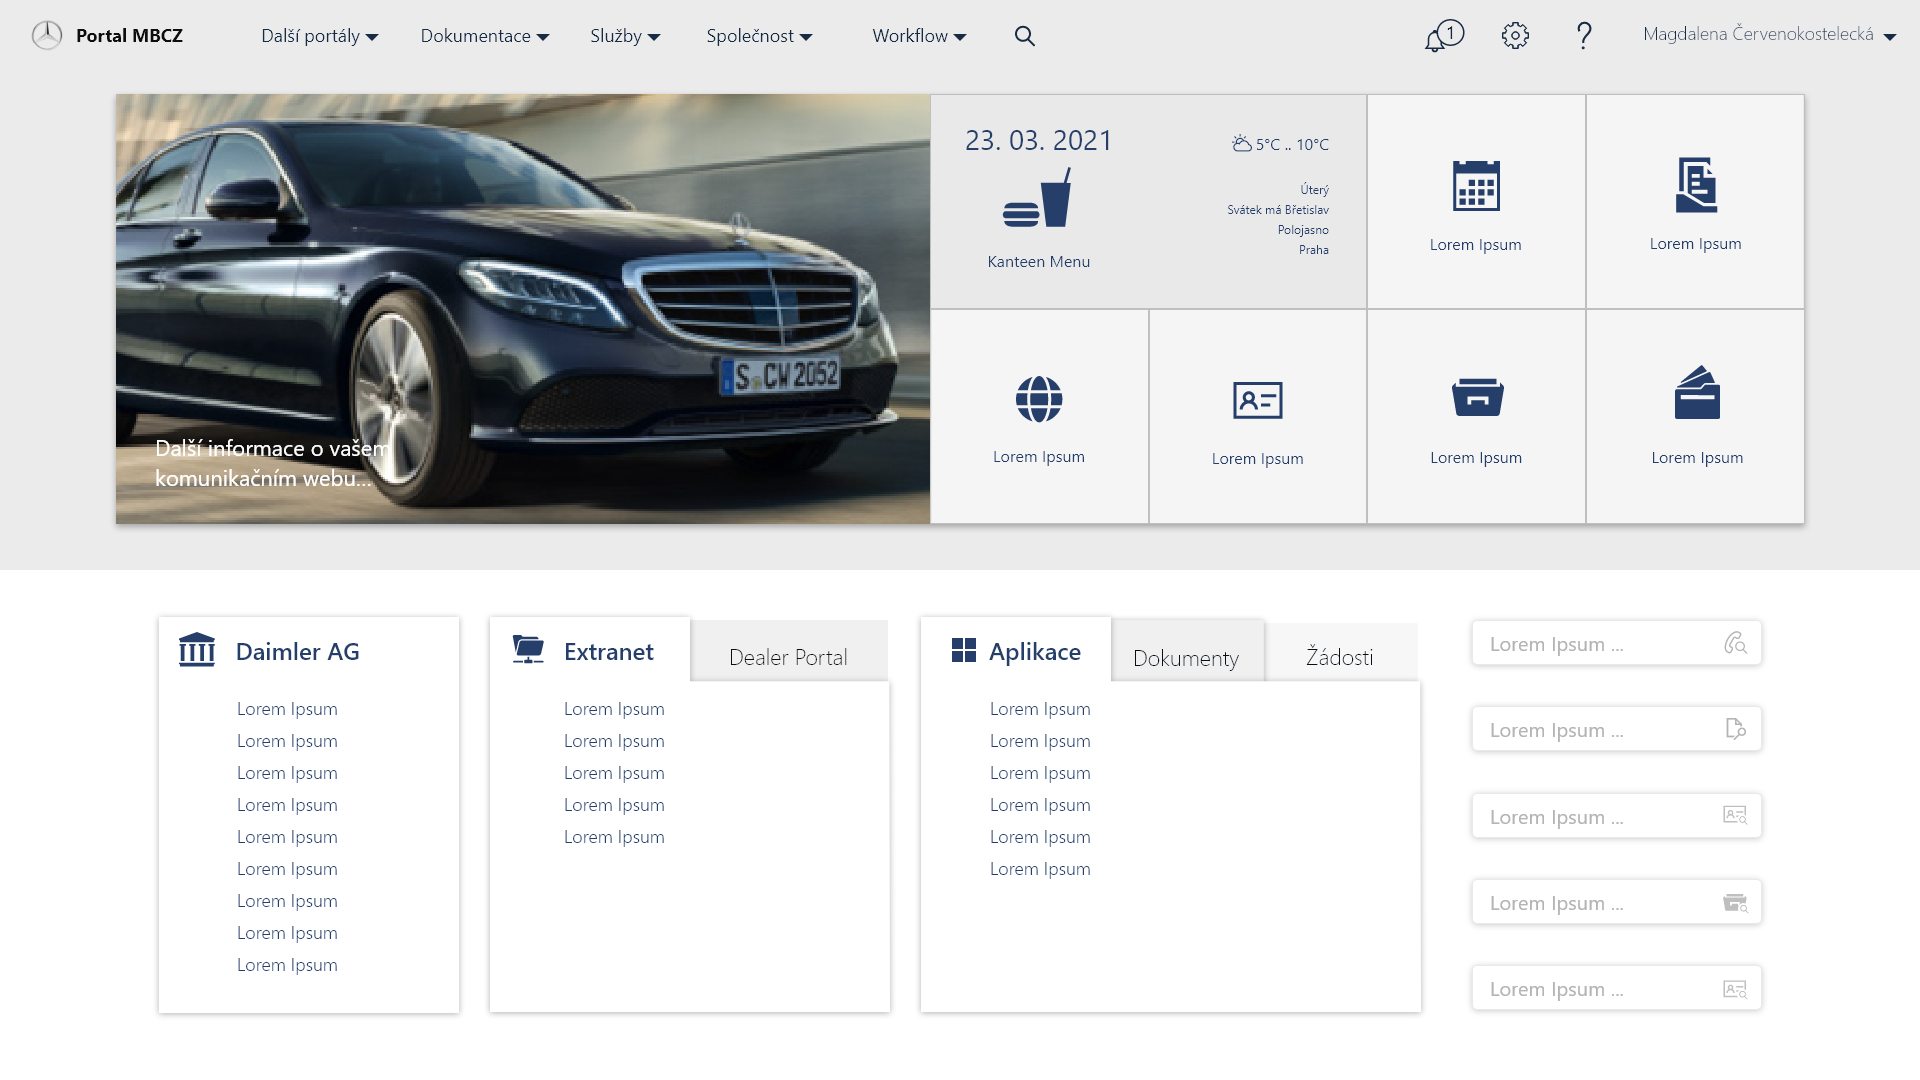Click the documents tile icon
Image resolution: width=1920 pixels, height=1080 pixels.
[x=1696, y=185]
